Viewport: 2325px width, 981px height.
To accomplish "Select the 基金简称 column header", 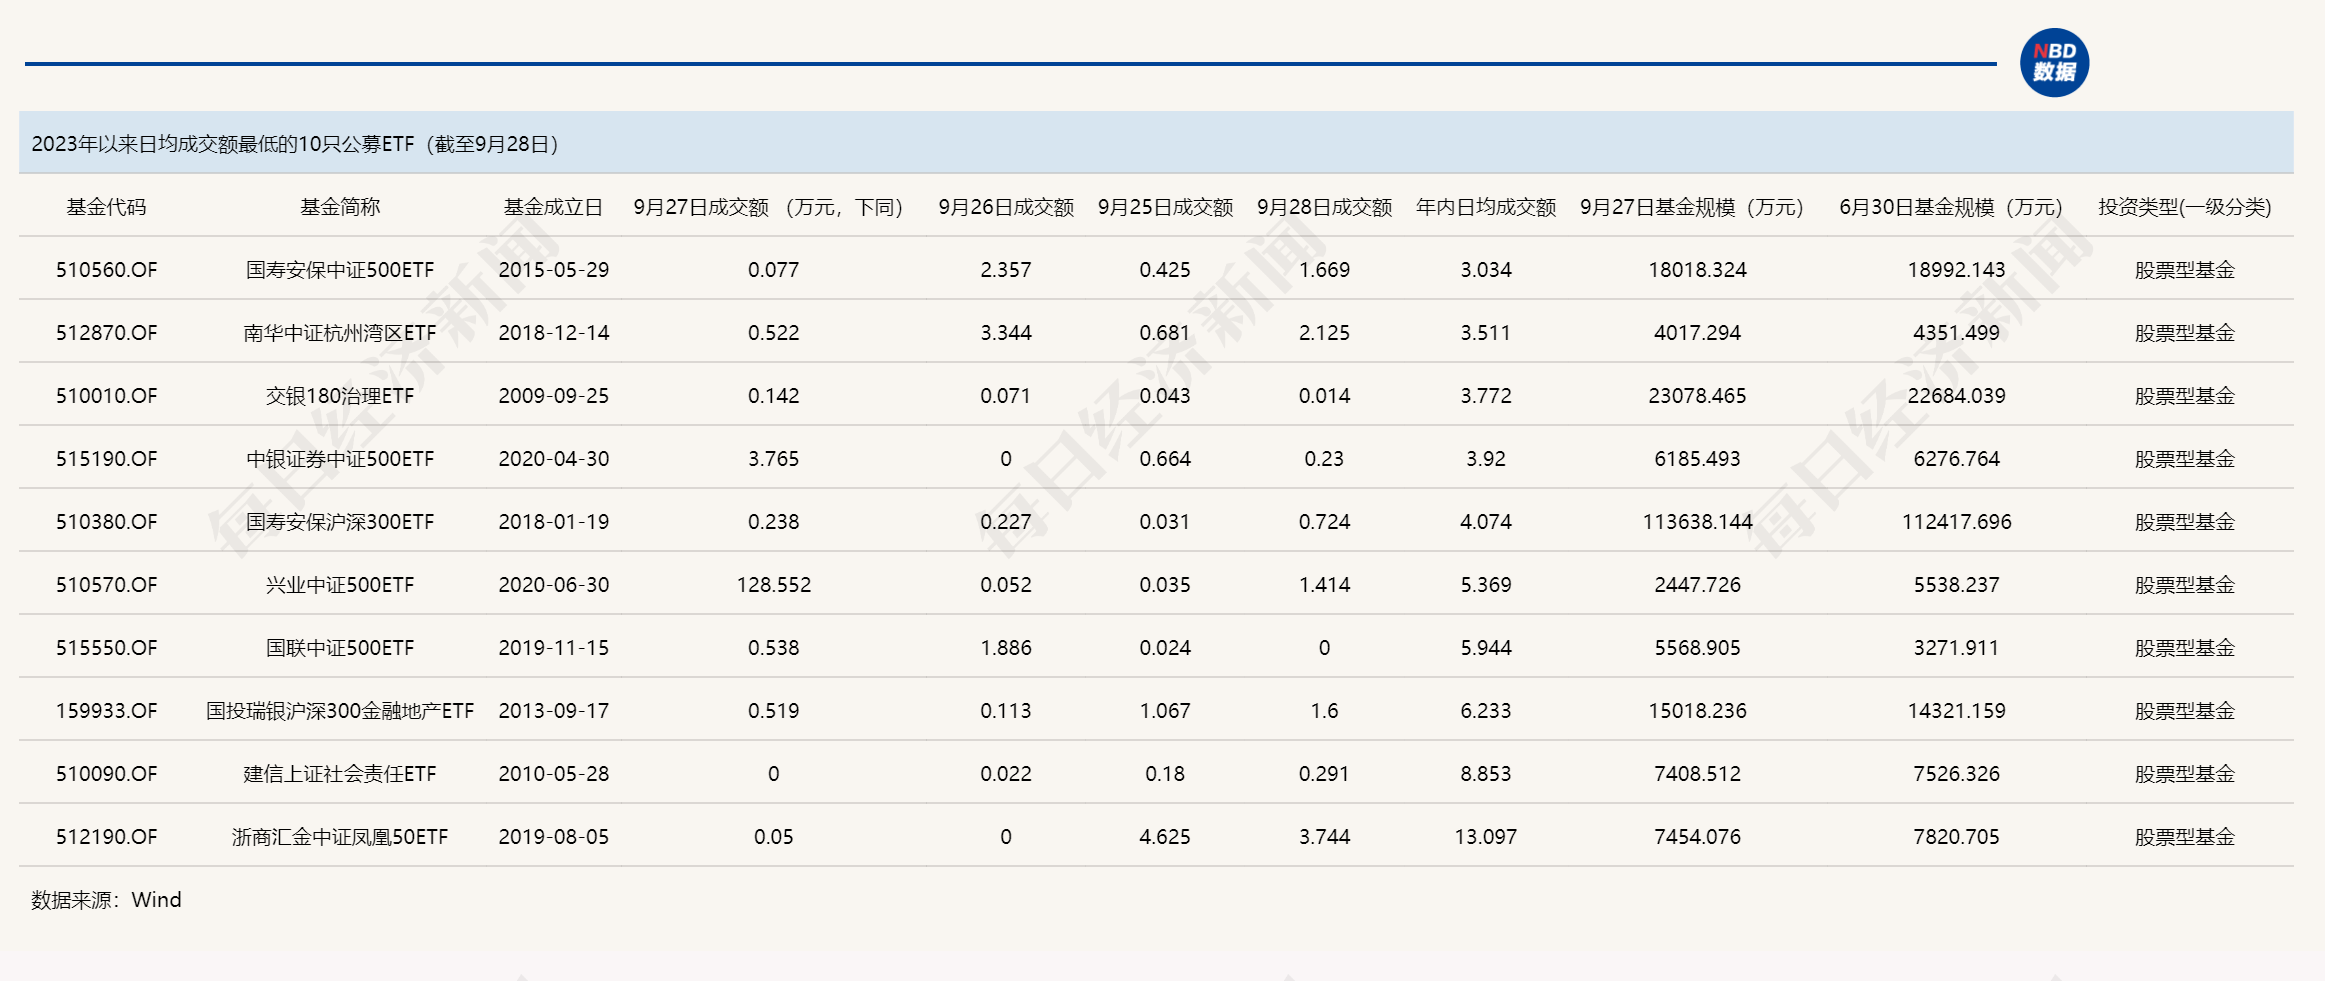I will click(x=340, y=207).
